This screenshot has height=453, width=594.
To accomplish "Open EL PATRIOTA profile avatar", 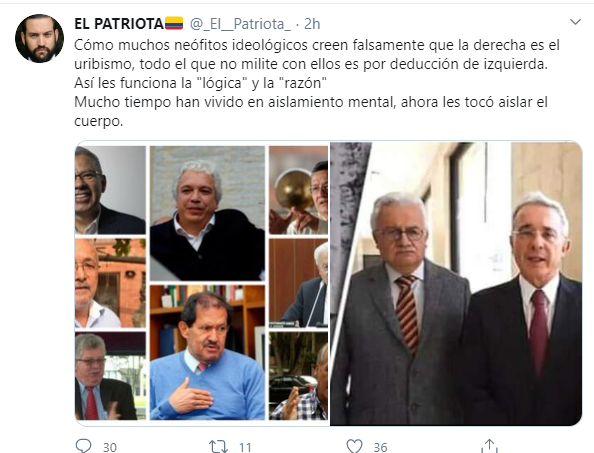I will [39, 38].
